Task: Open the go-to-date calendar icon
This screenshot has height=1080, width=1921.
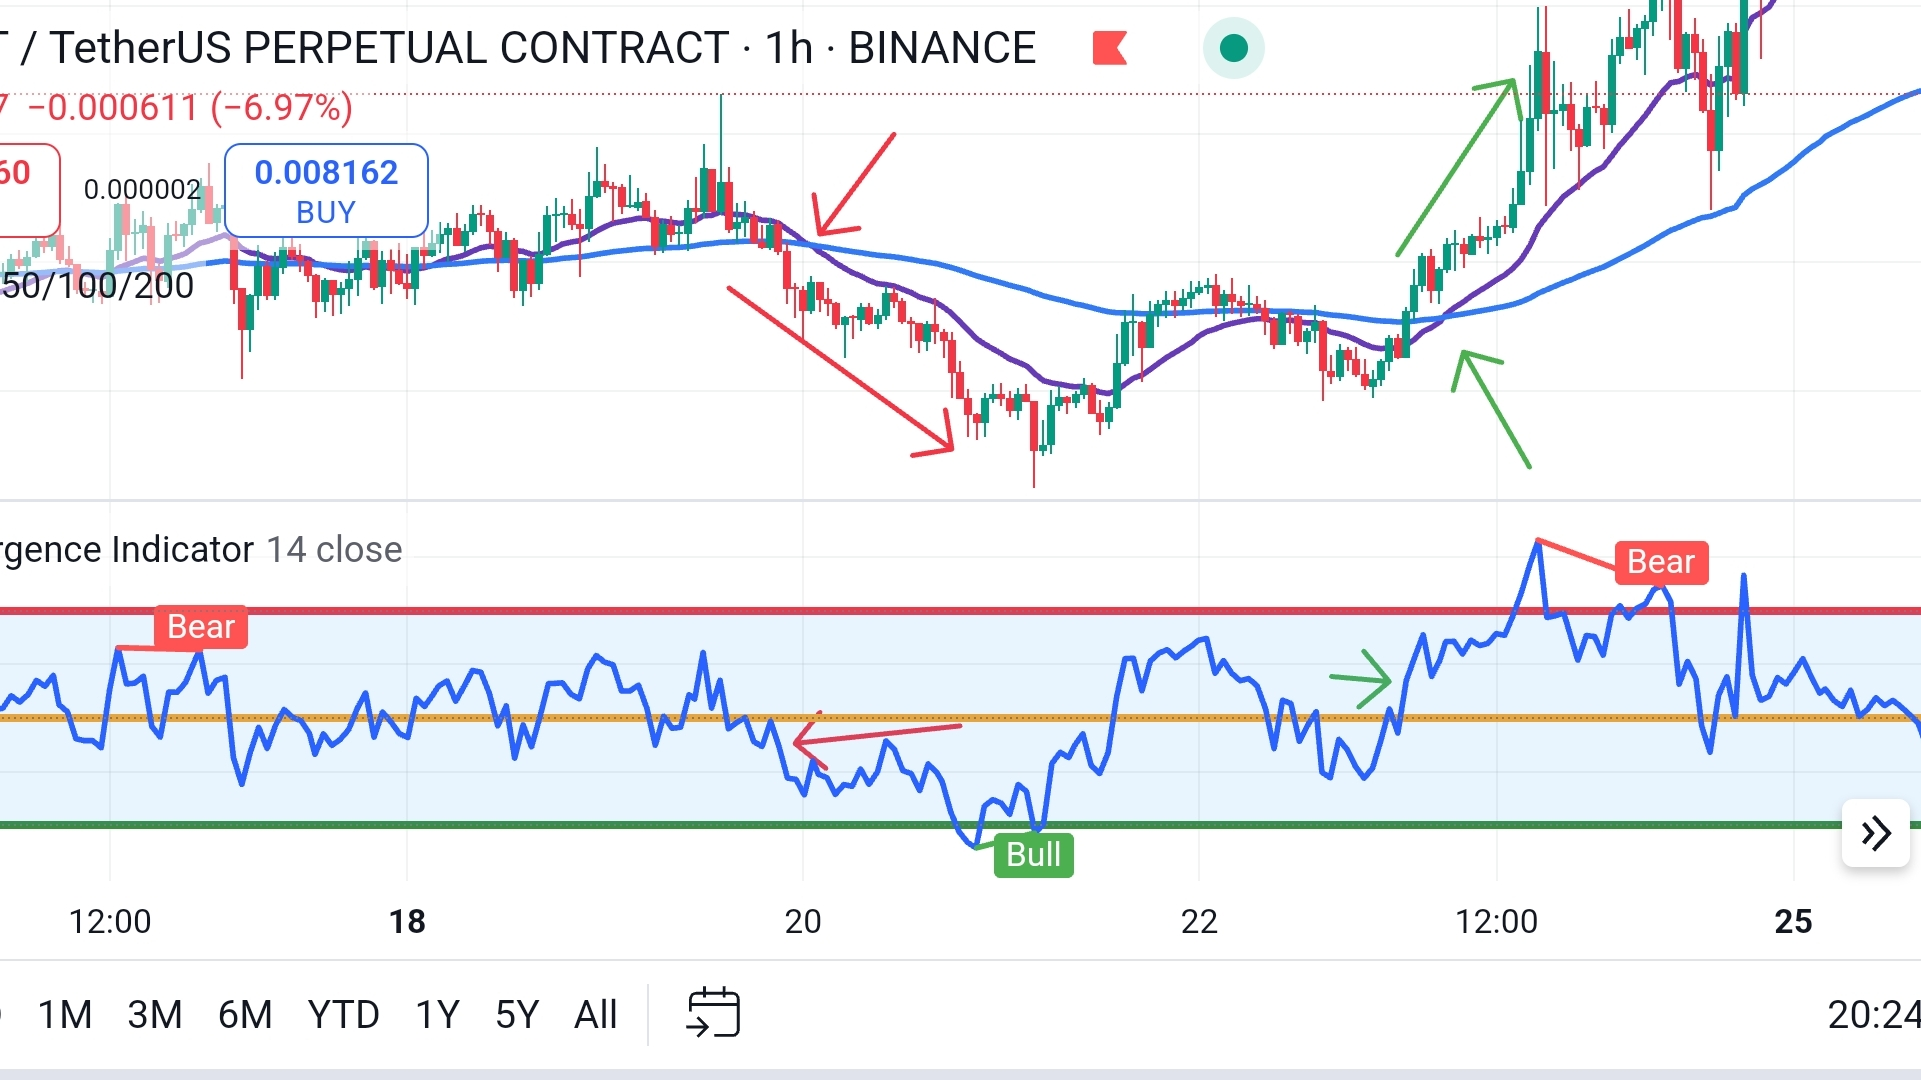Action: coord(713,1013)
